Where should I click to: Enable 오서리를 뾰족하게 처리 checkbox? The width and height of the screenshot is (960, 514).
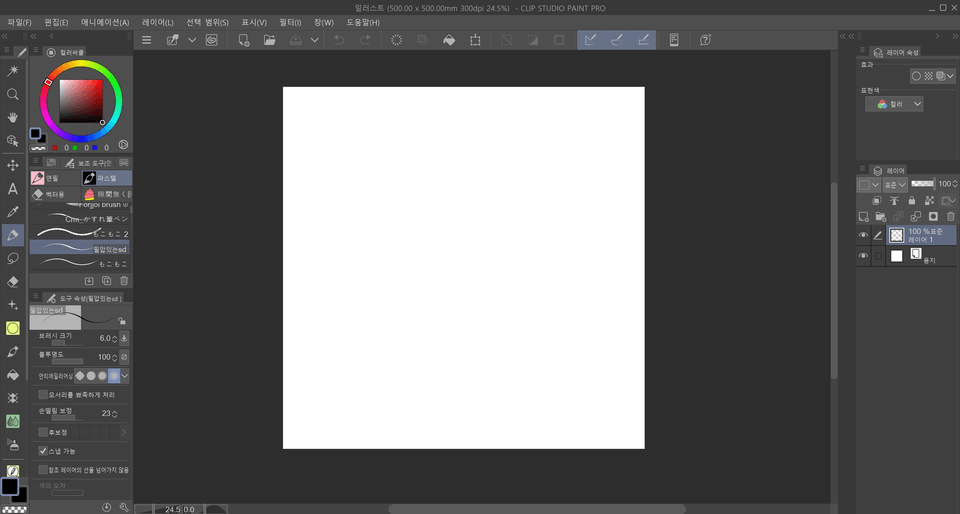[43, 395]
